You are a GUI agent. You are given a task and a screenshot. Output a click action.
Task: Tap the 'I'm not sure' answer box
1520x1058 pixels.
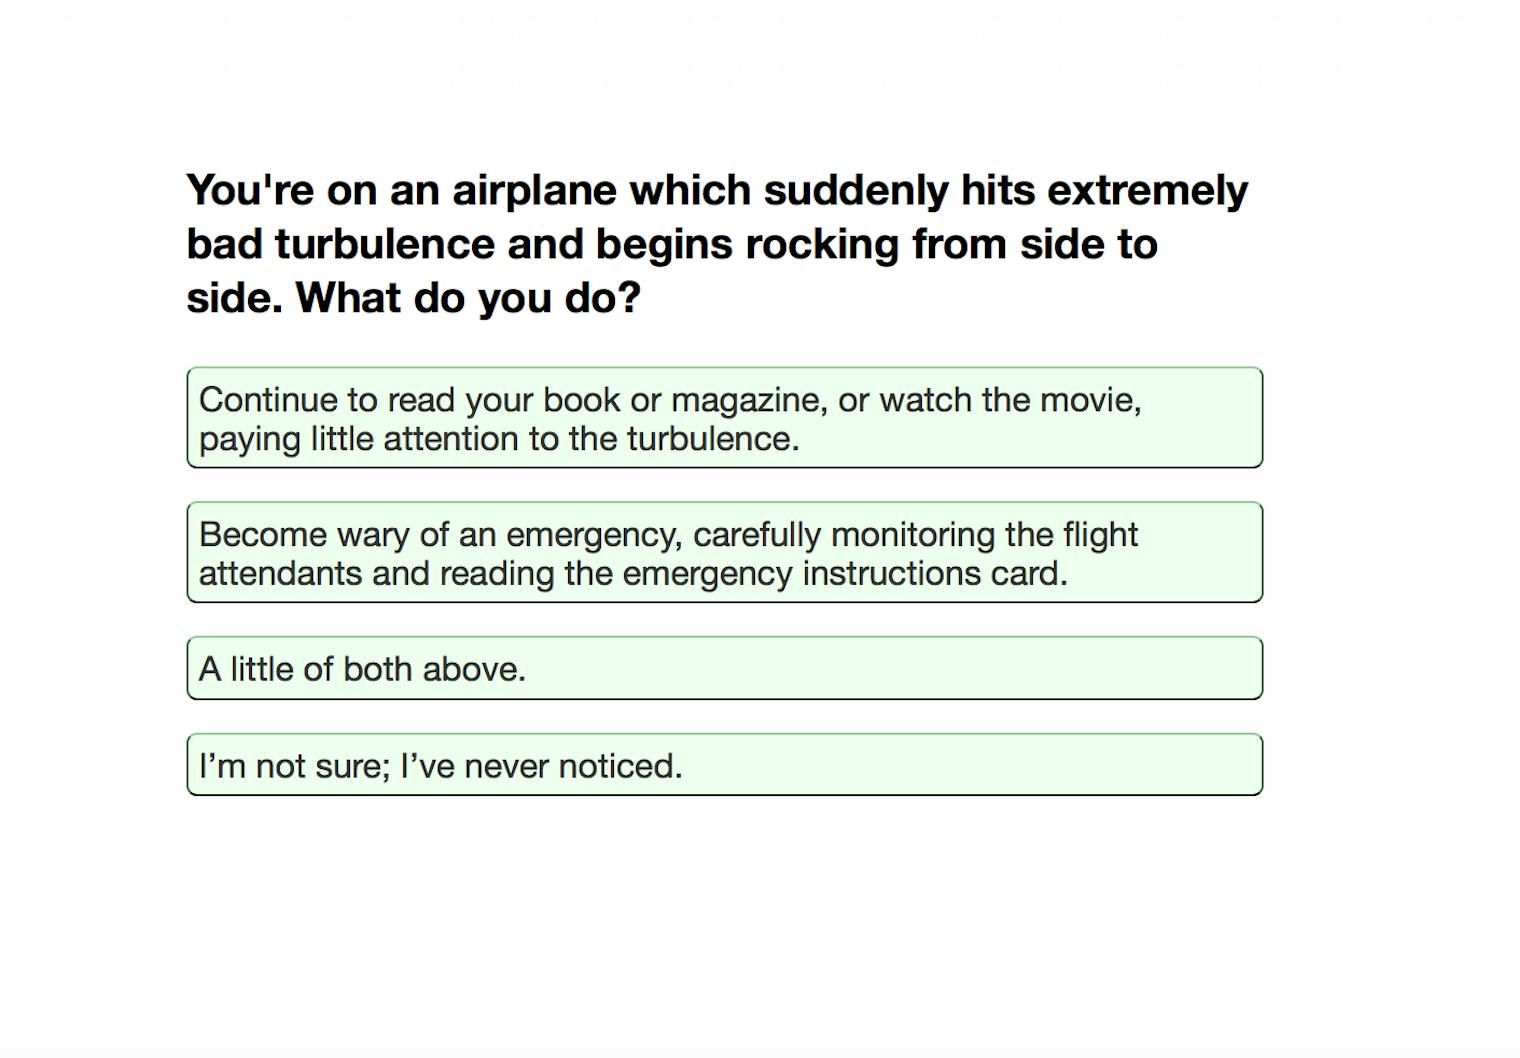[724, 765]
